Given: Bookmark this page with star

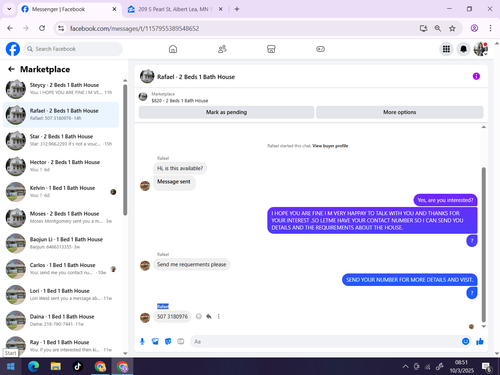Looking at the screenshot, I should pos(452,28).
